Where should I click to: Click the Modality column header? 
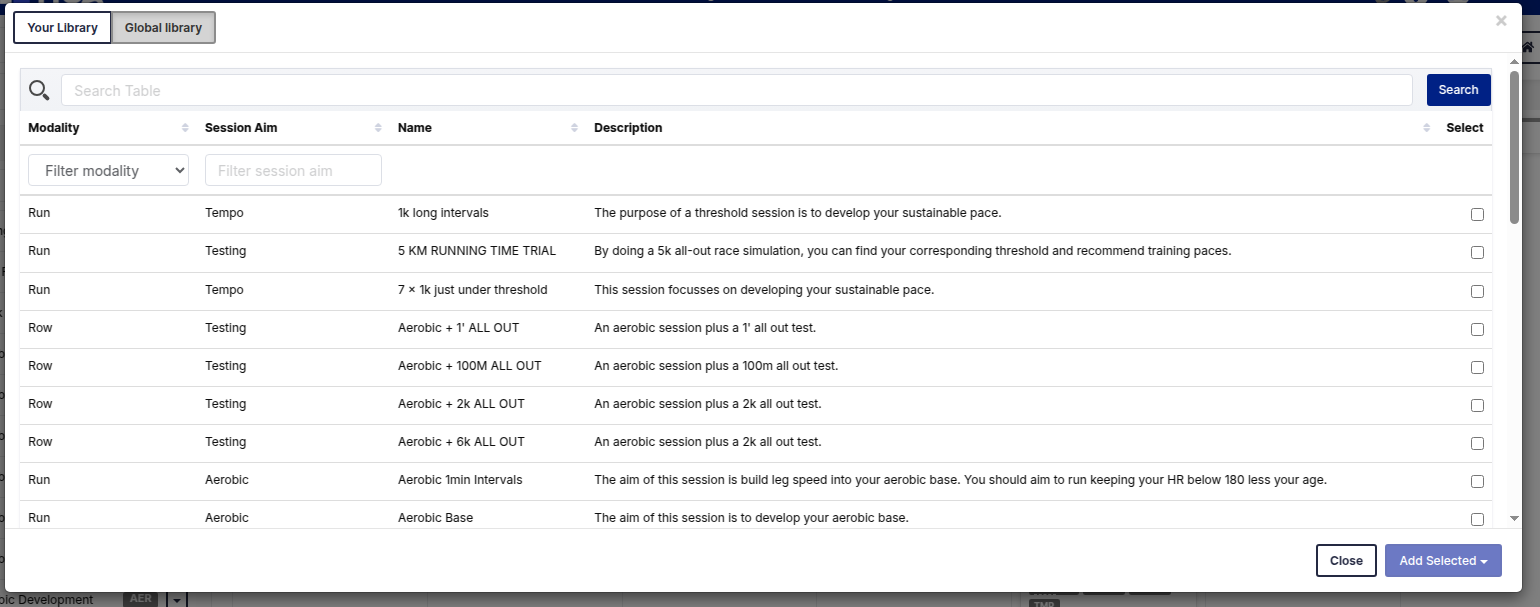(54, 128)
